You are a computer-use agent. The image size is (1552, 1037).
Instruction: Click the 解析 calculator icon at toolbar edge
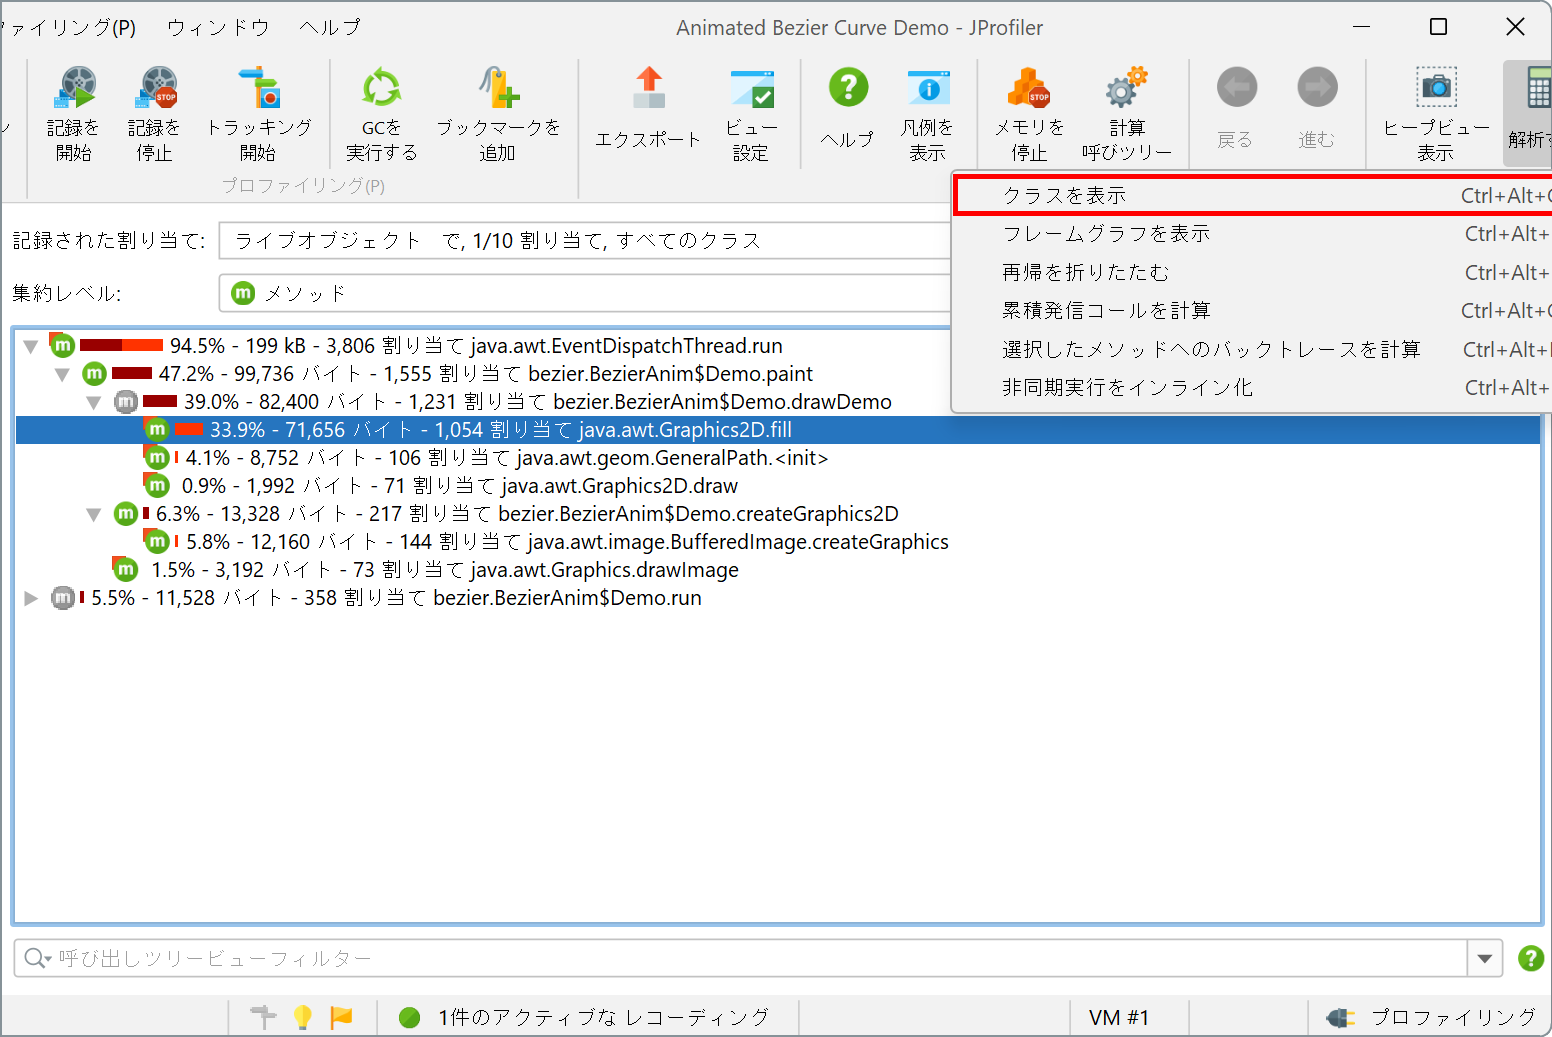pyautogui.click(x=1538, y=89)
